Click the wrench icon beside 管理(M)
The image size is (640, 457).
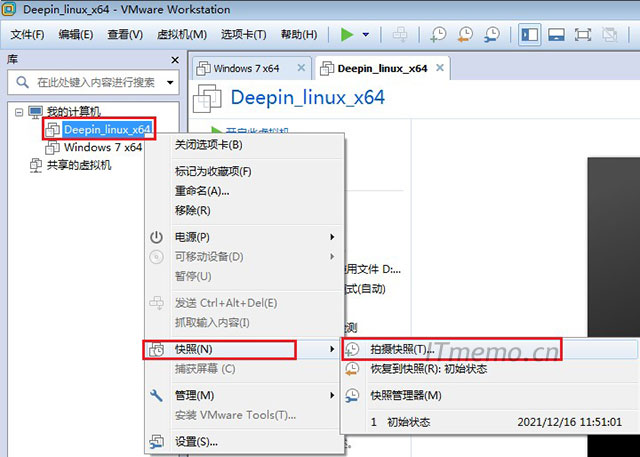coord(156,395)
